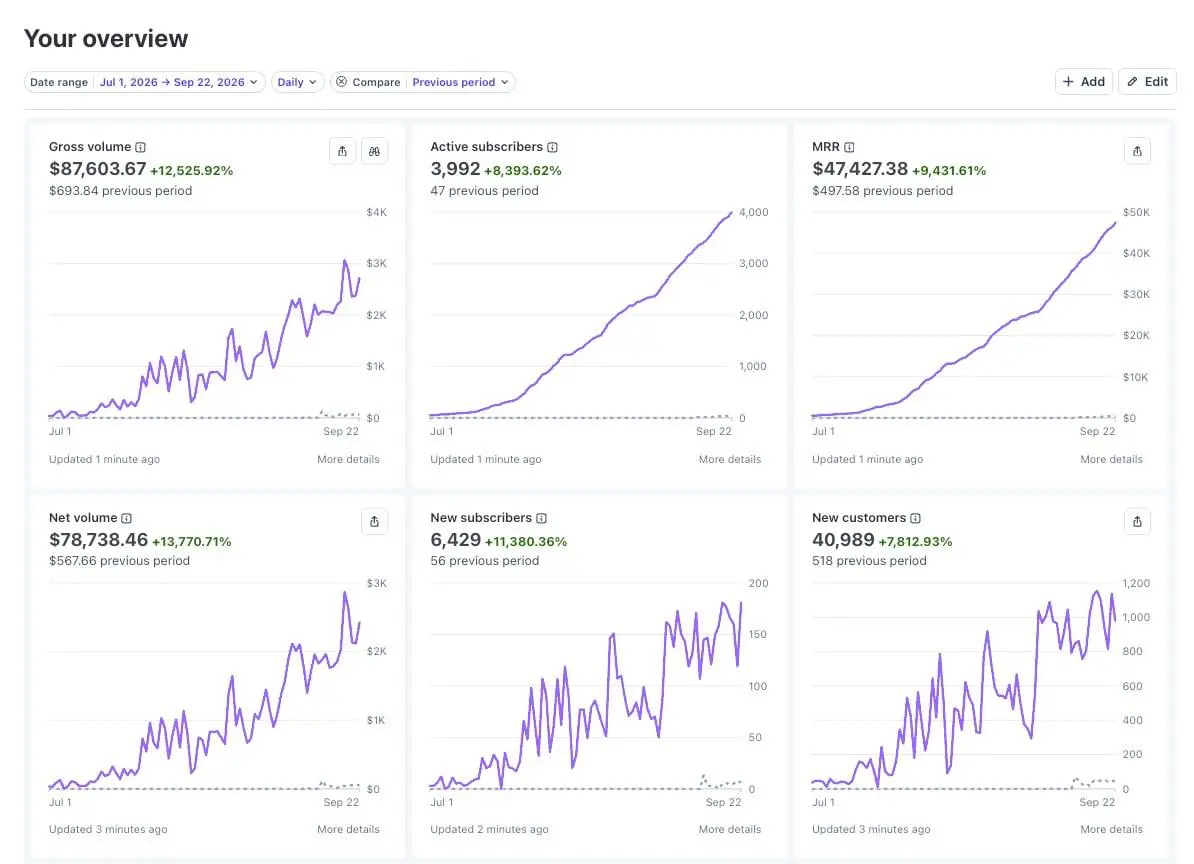The height and width of the screenshot is (864, 1194).
Task: Open More details for MRR
Action: 1111,459
